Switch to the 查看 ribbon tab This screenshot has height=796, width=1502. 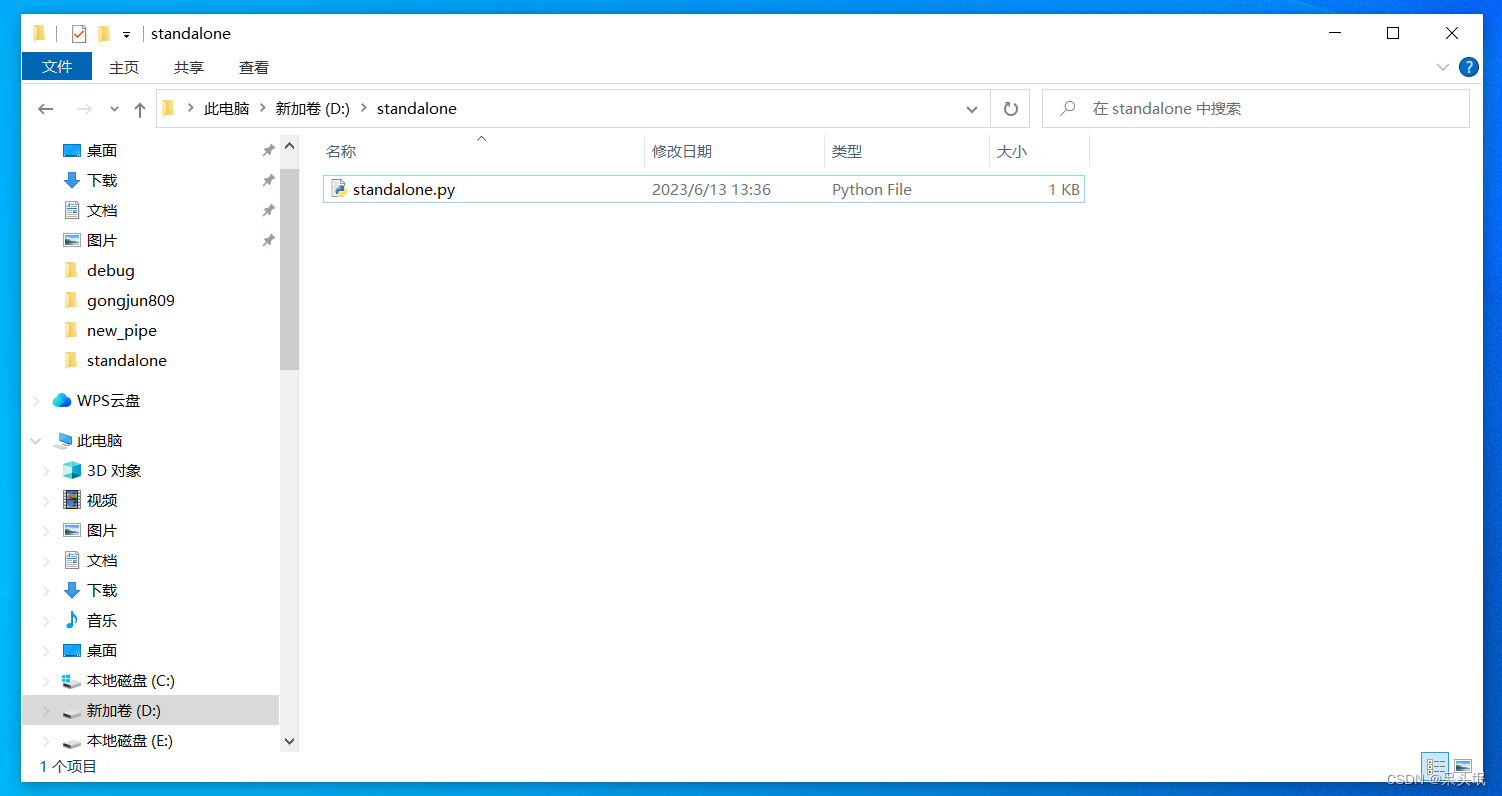[254, 68]
